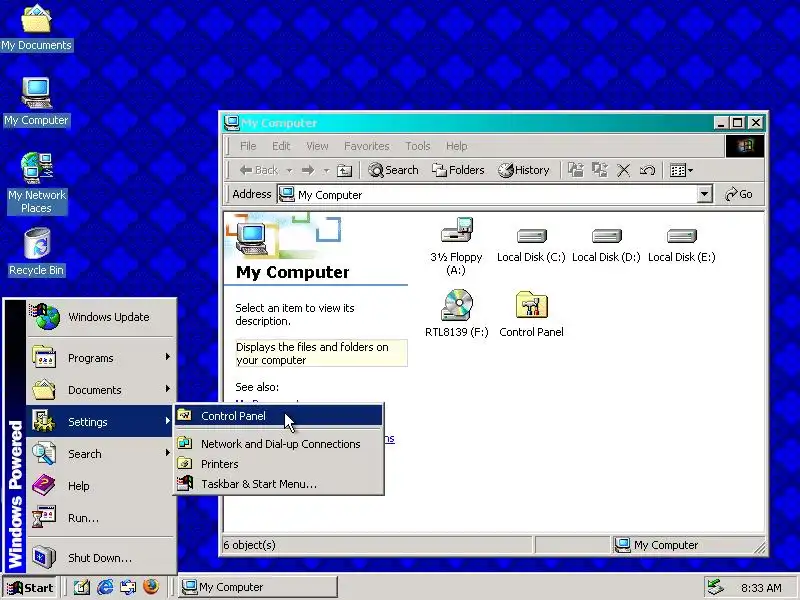This screenshot has height=600, width=800.
Task: Click Show Desktop quick launch icon
Action: pos(81,587)
